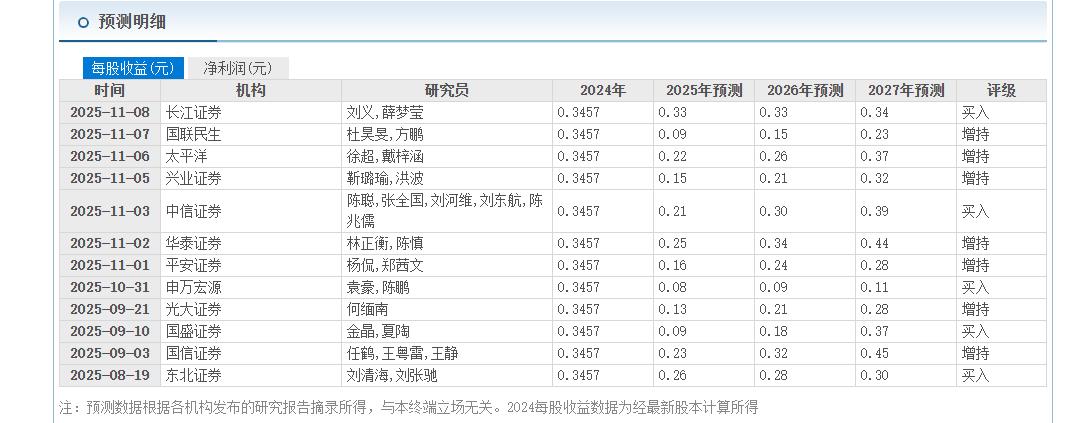Click date cell 2025-11-06
Image resolution: width=1082 pixels, height=423 pixels.
[x=110, y=157]
